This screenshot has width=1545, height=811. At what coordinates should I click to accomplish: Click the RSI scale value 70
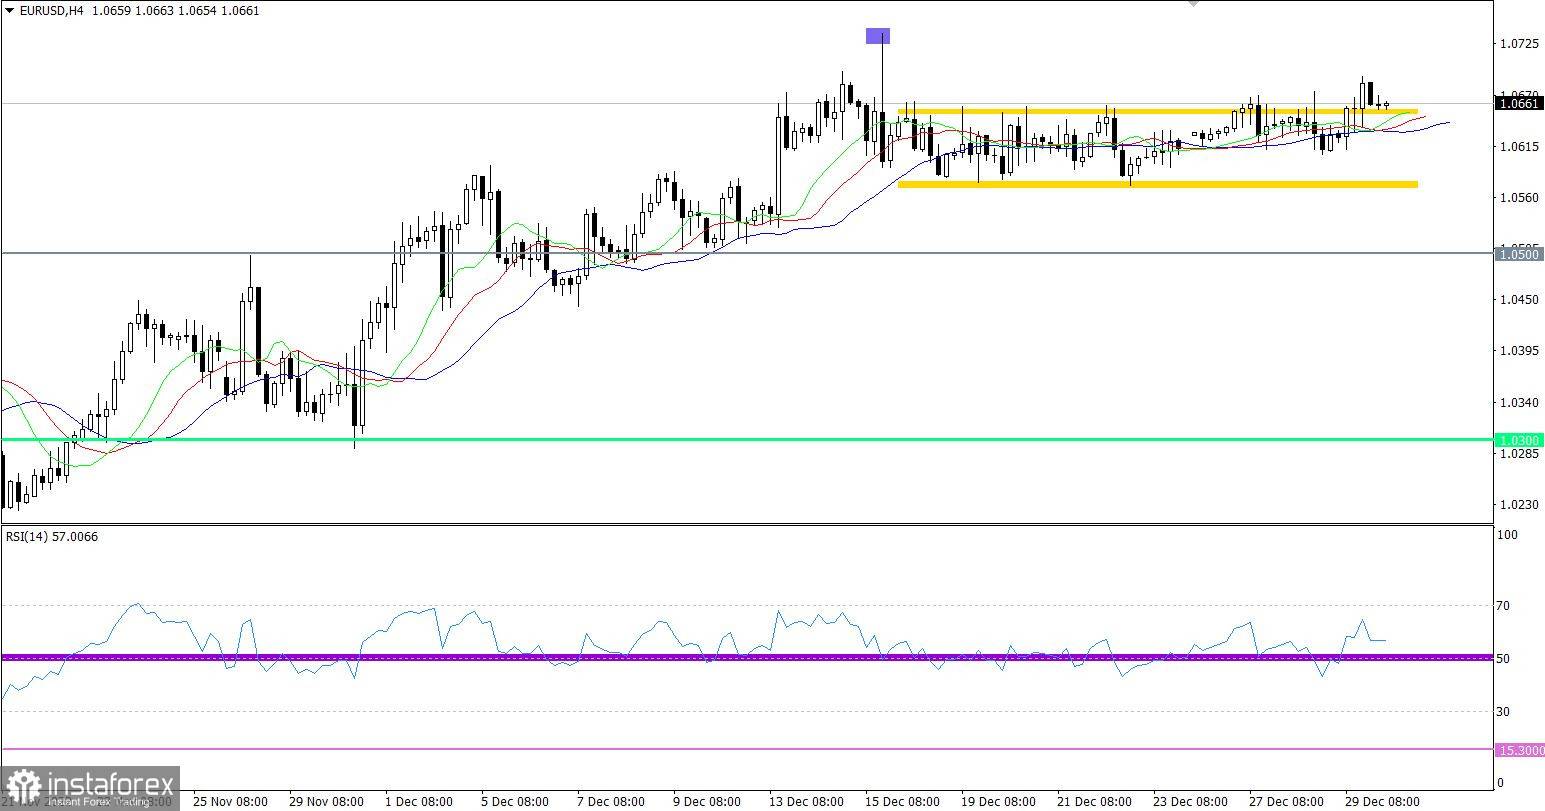tap(1505, 606)
